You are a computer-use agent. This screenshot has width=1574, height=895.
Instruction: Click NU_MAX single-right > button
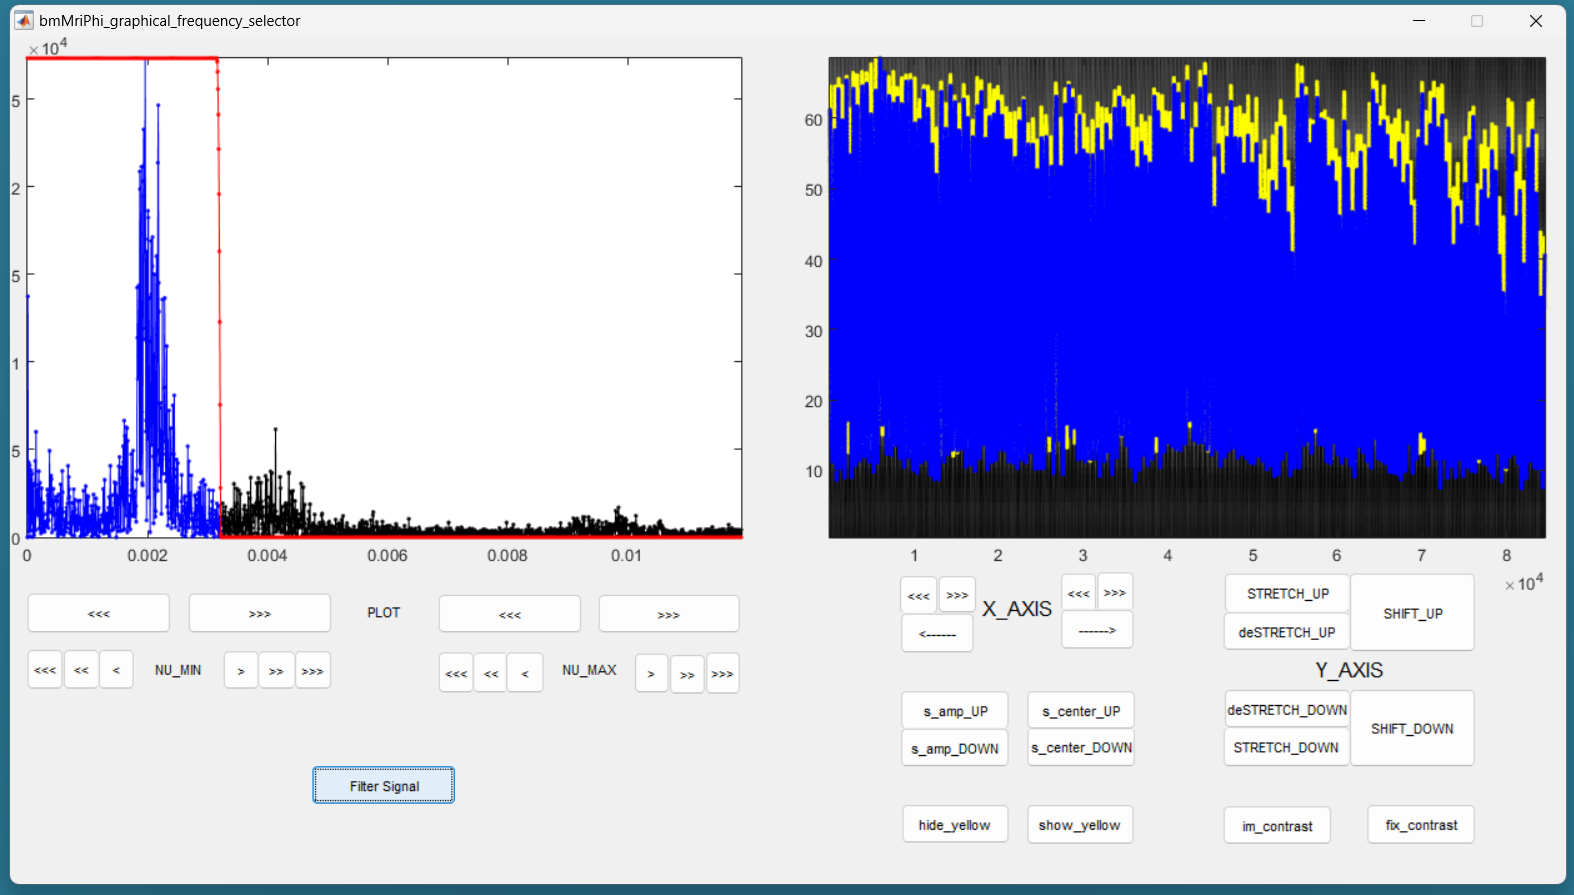coord(651,673)
